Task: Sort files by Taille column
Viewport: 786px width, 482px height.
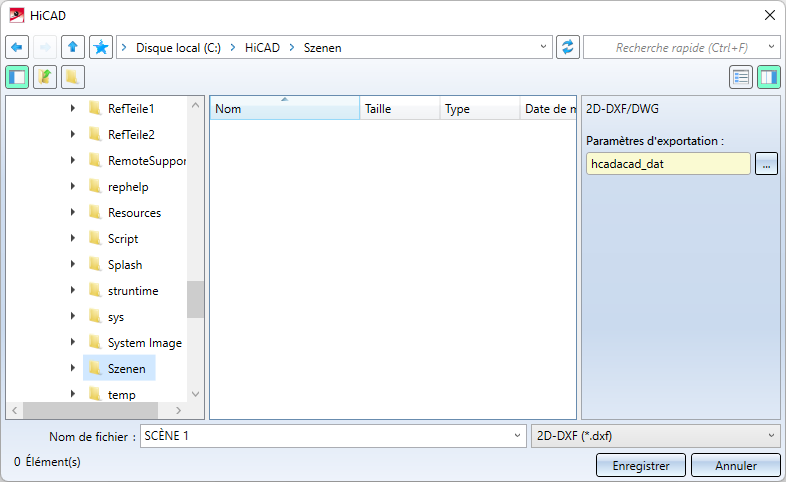Action: [x=400, y=108]
